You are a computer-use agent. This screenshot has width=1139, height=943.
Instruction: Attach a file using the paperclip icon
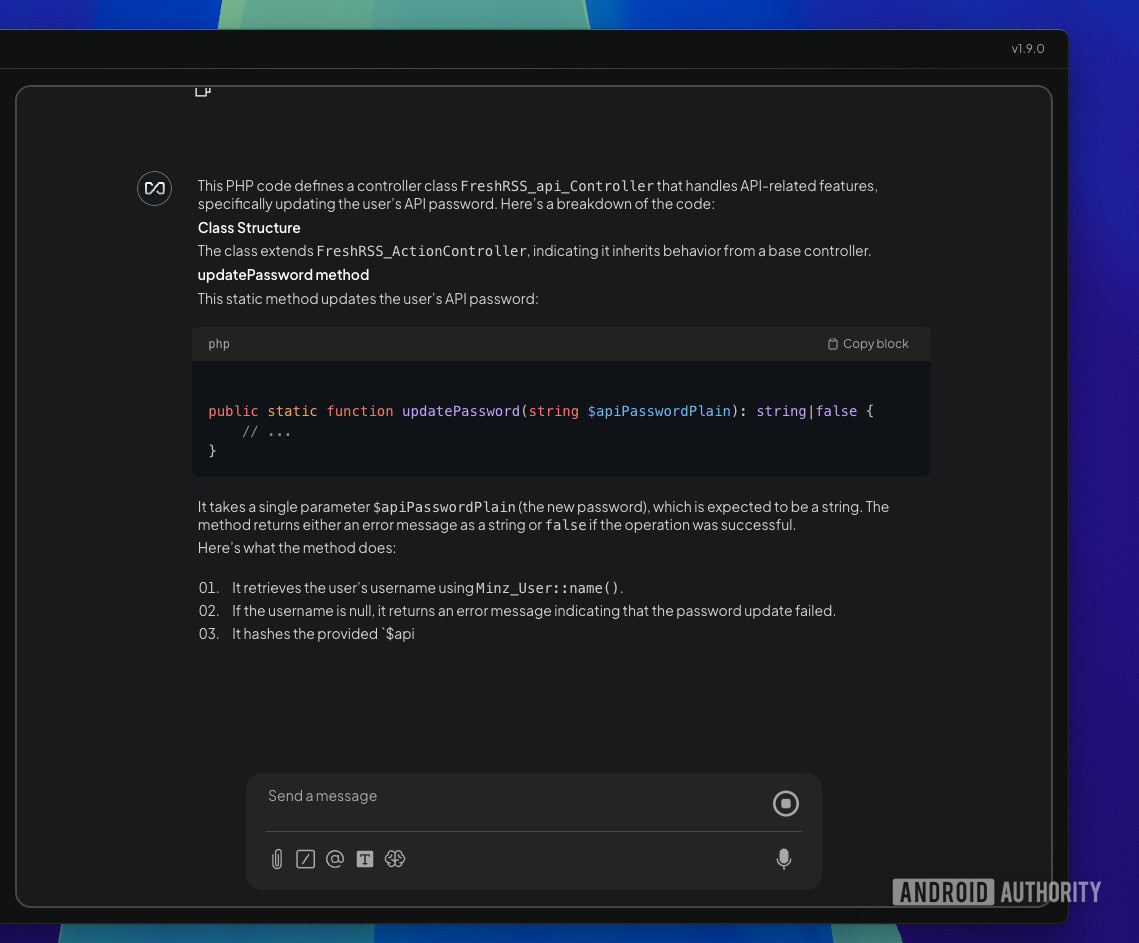point(277,859)
